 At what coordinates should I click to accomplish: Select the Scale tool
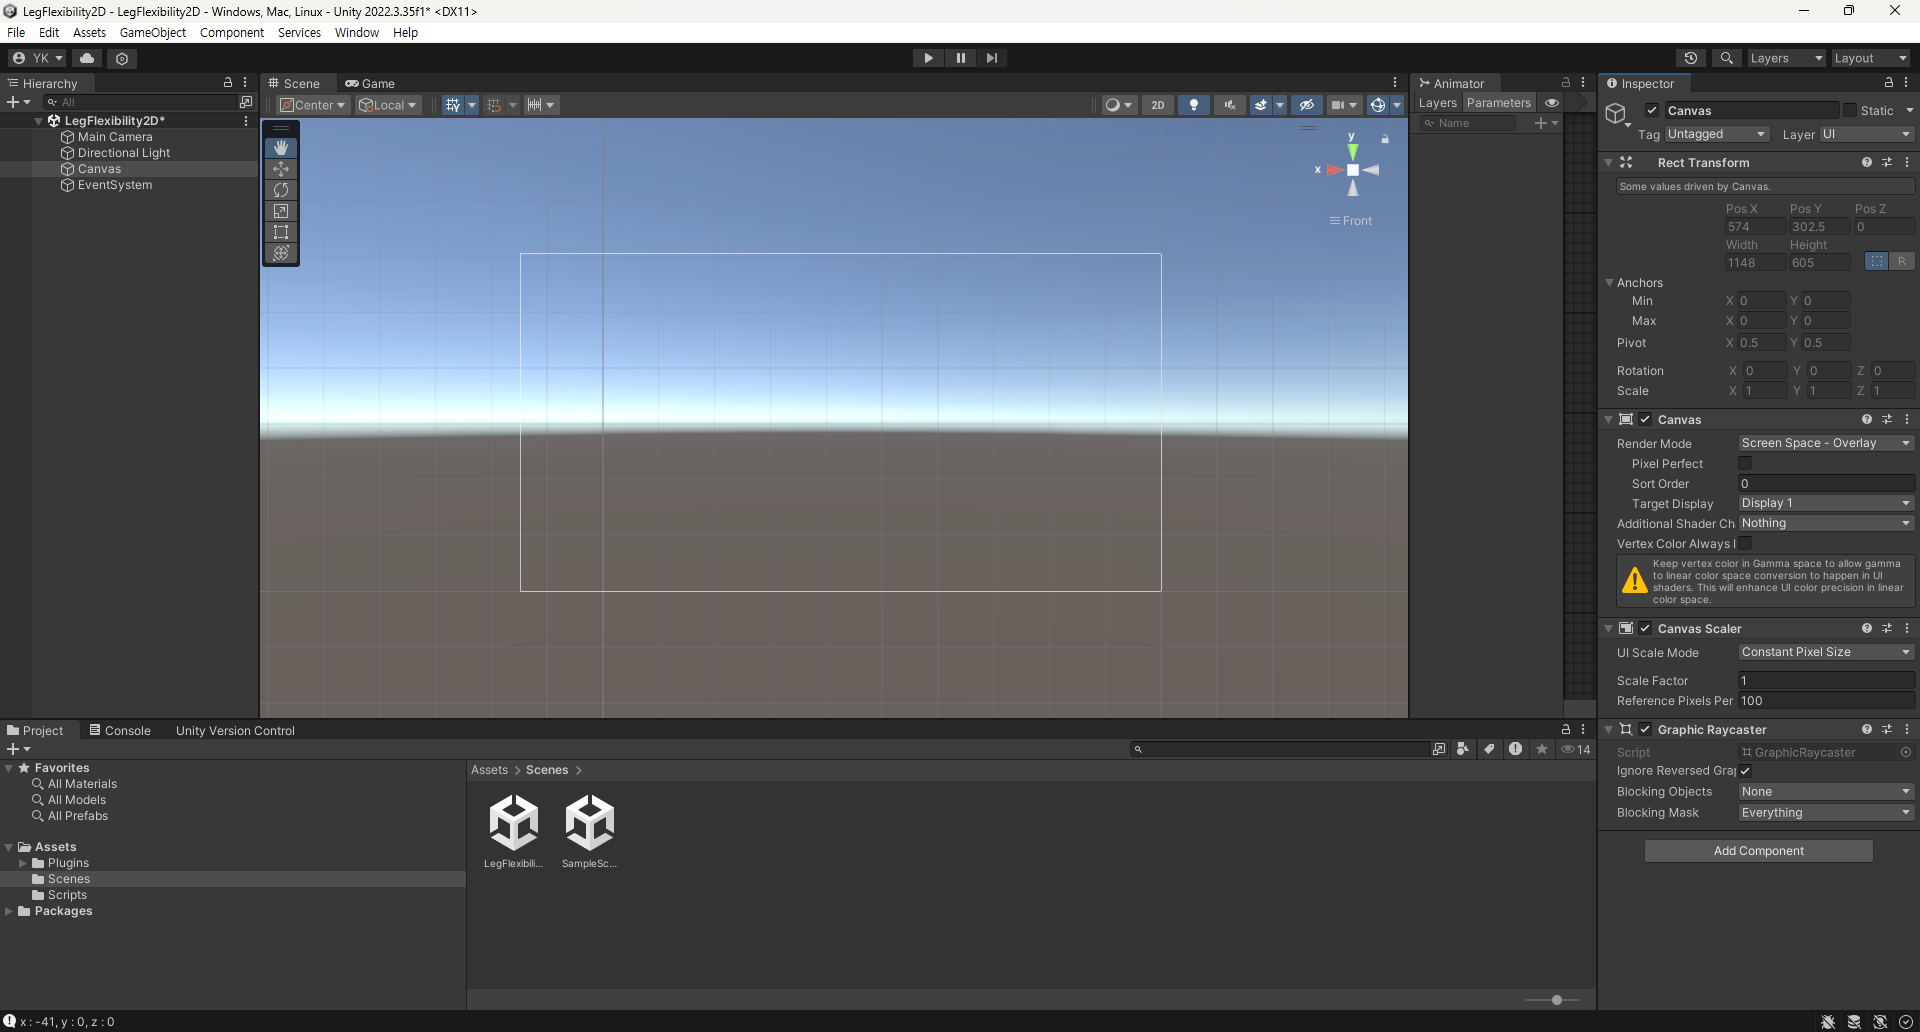click(281, 211)
